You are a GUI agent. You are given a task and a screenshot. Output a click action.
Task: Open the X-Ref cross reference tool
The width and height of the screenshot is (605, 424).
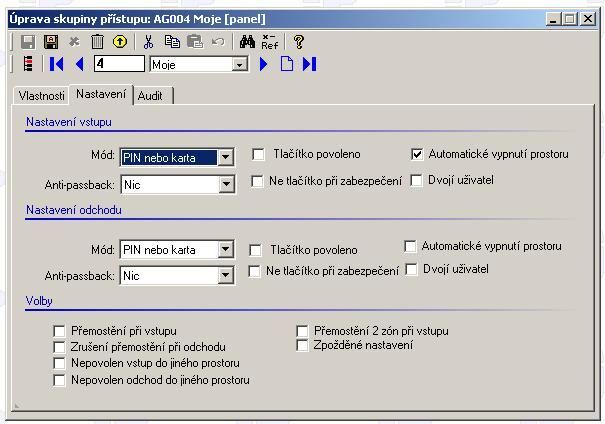(x=269, y=42)
